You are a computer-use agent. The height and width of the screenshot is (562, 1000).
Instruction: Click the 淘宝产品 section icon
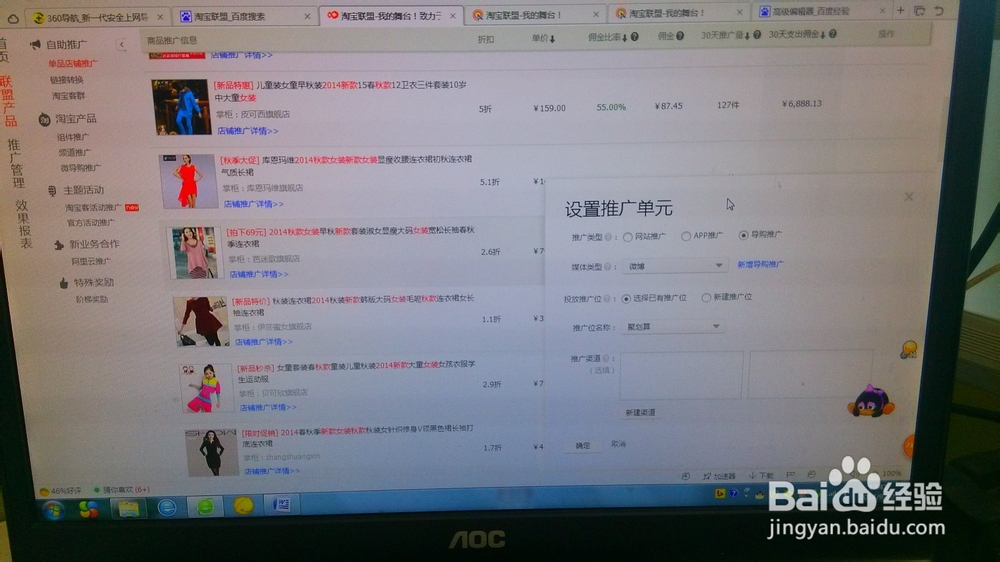(44, 119)
